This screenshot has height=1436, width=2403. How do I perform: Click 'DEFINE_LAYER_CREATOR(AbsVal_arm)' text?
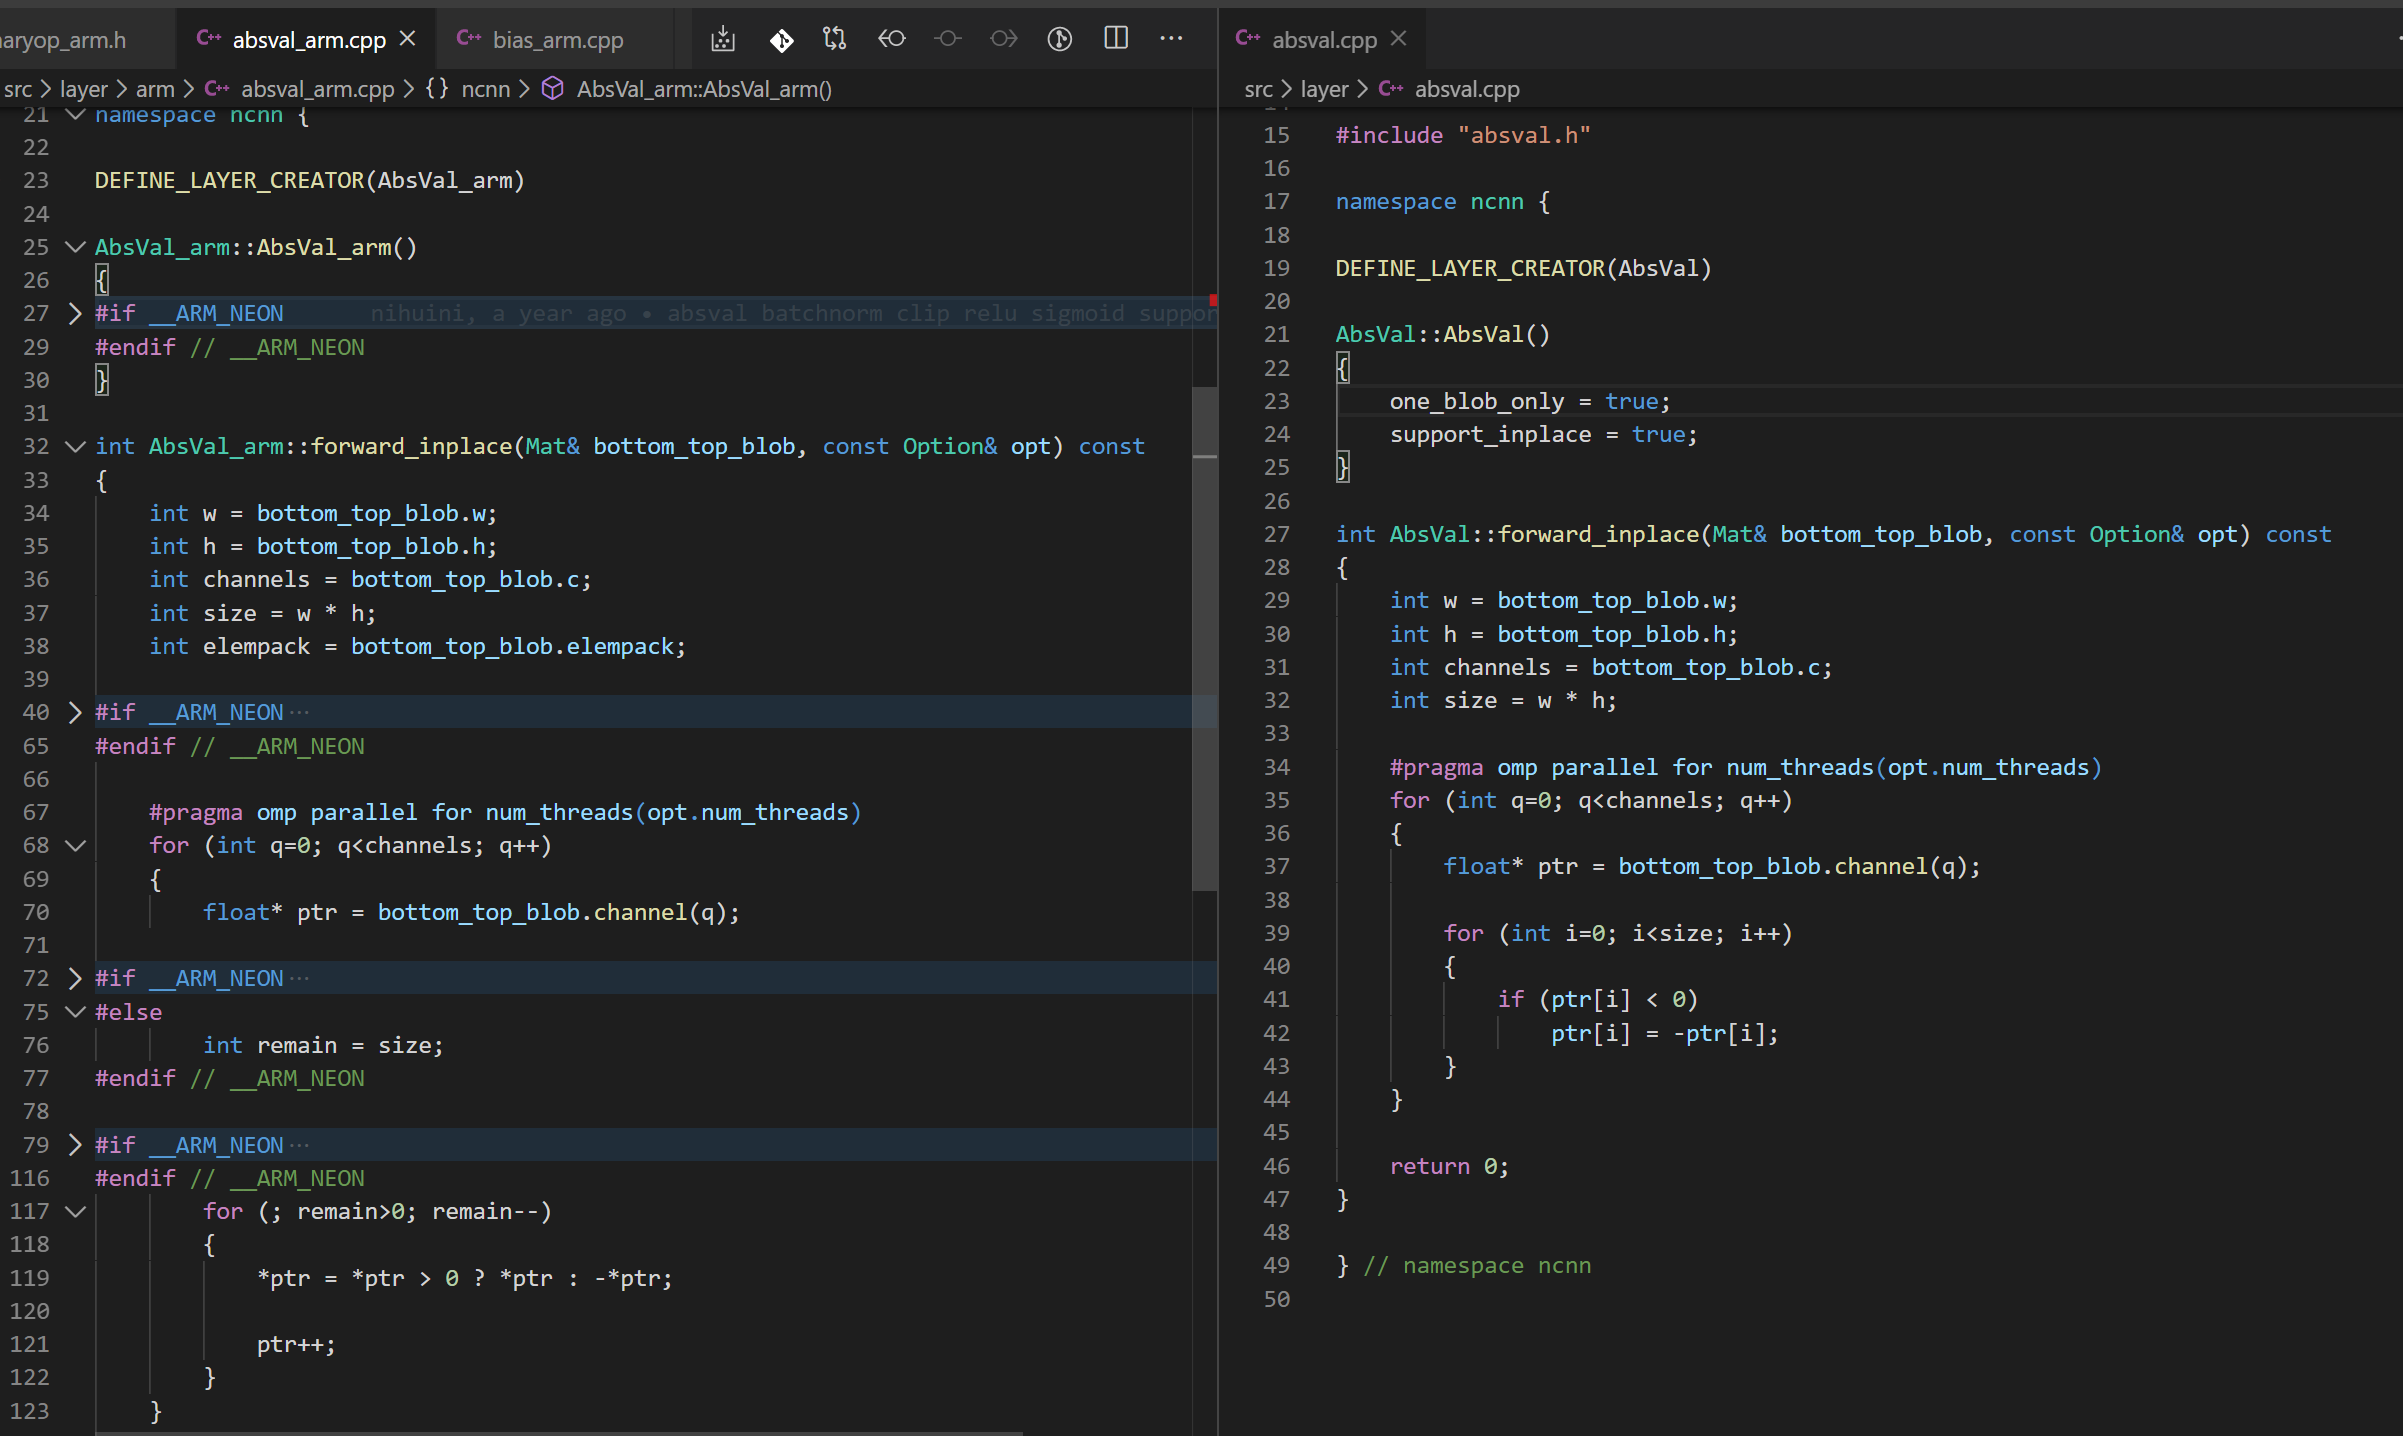tap(310, 180)
